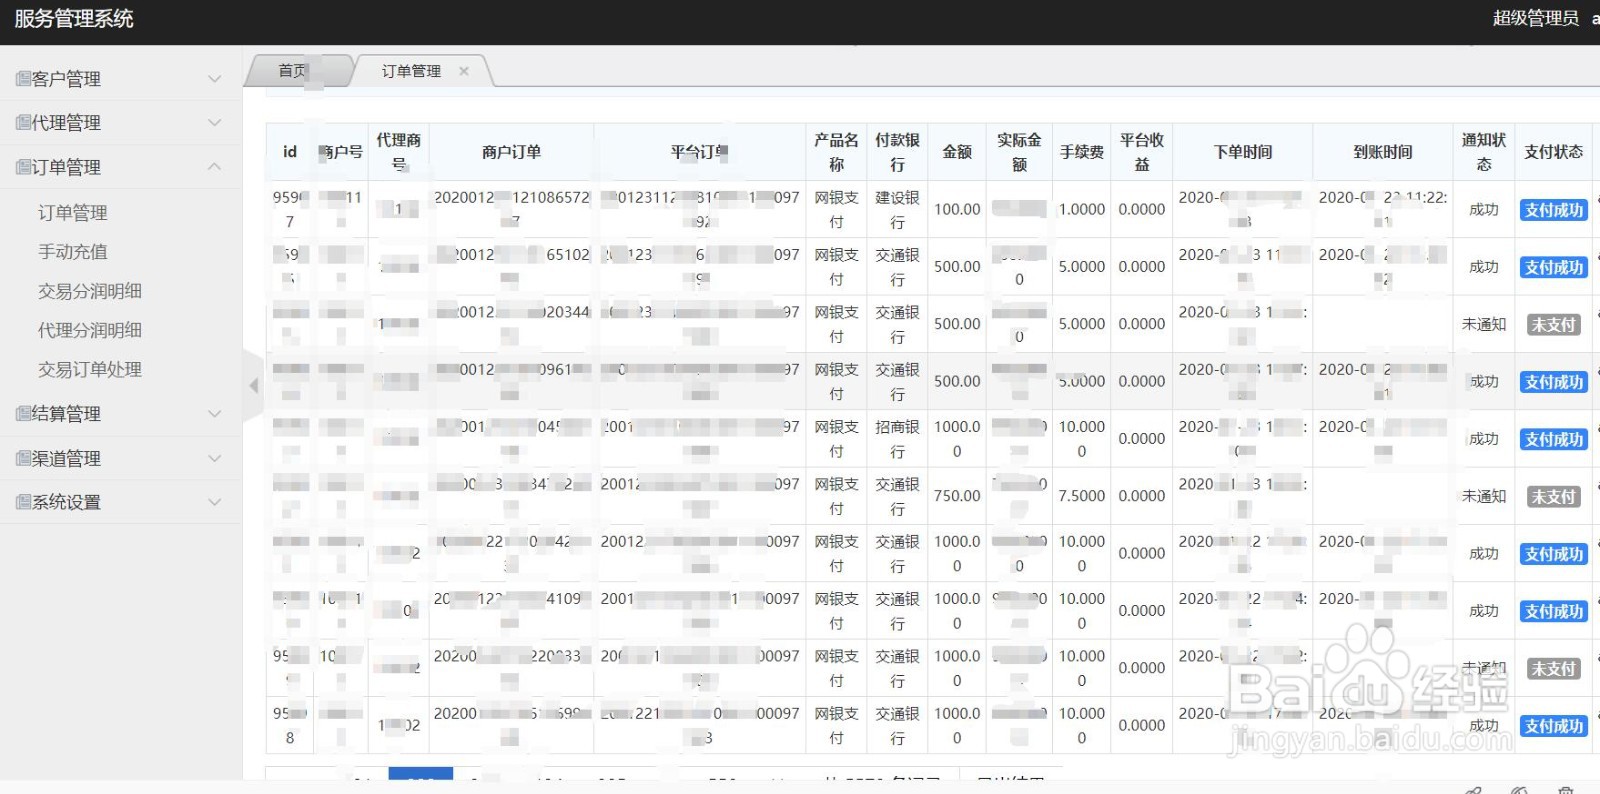The width and height of the screenshot is (1600, 794).
Task: Open the 客户管理 menu label
Action: coord(66,79)
